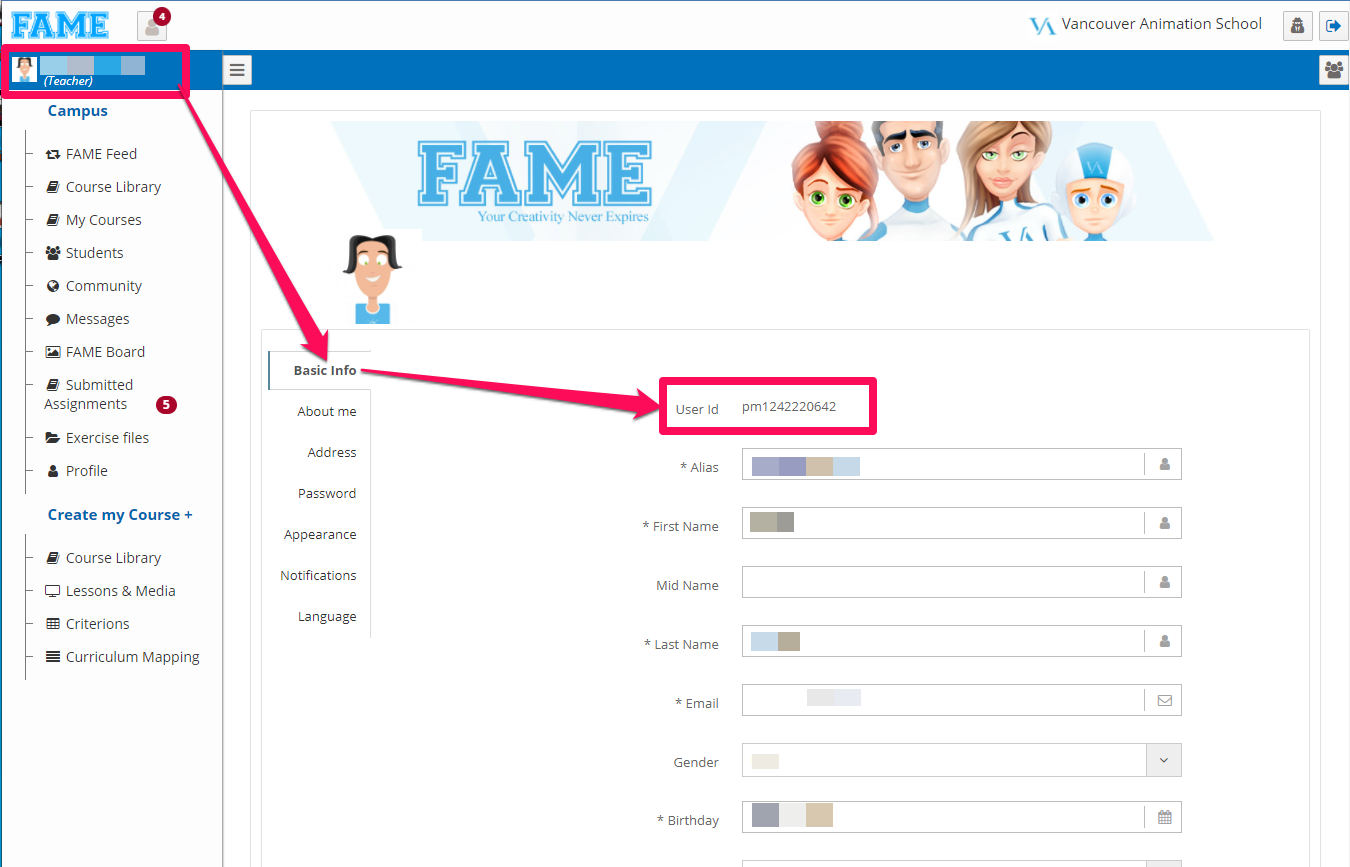Open Messages in sidebar
Viewport: 1350px width, 867px height.
tap(87, 319)
